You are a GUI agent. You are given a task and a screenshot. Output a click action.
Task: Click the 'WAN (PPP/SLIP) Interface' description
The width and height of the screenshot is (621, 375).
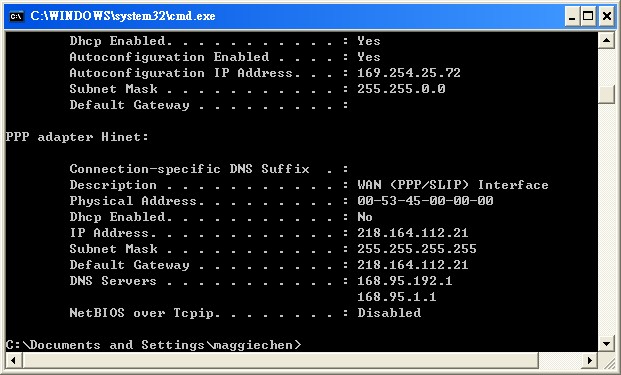pyautogui.click(x=453, y=185)
